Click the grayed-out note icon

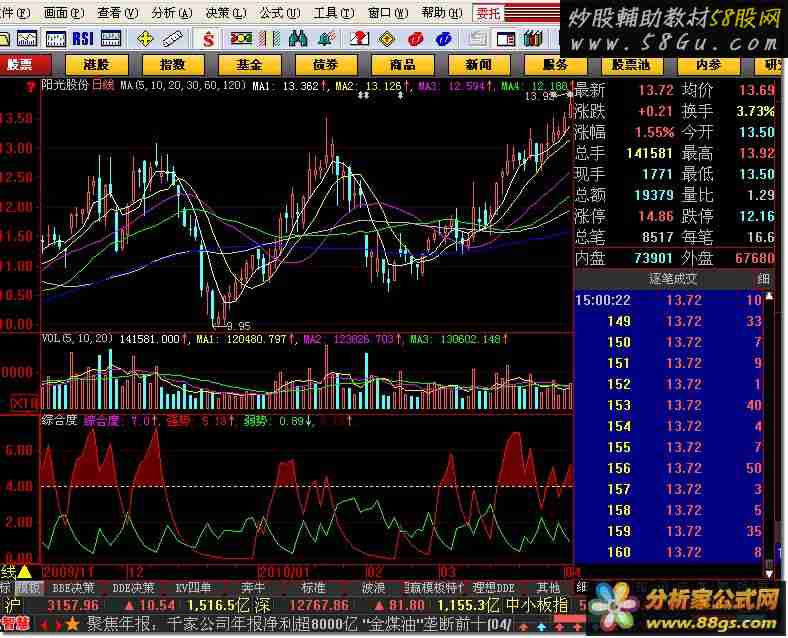[x=476, y=39]
